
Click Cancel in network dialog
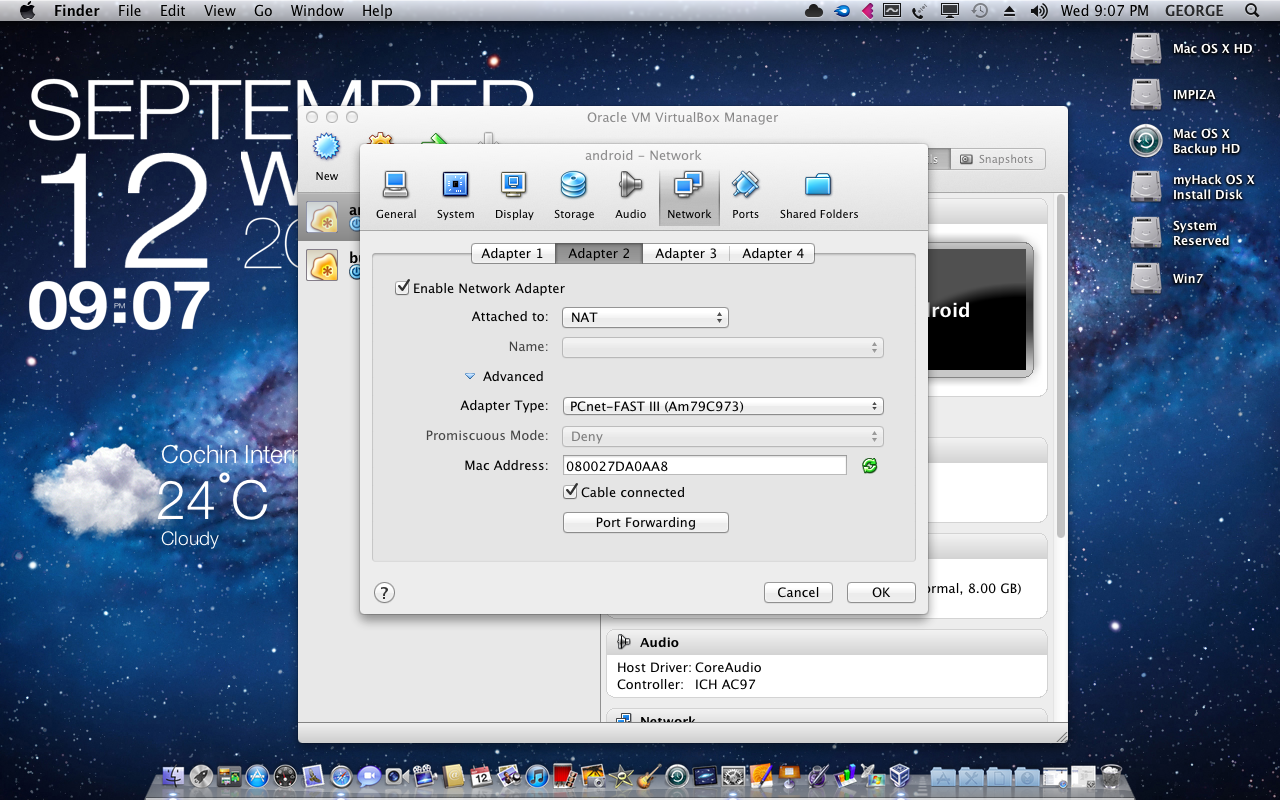(798, 593)
